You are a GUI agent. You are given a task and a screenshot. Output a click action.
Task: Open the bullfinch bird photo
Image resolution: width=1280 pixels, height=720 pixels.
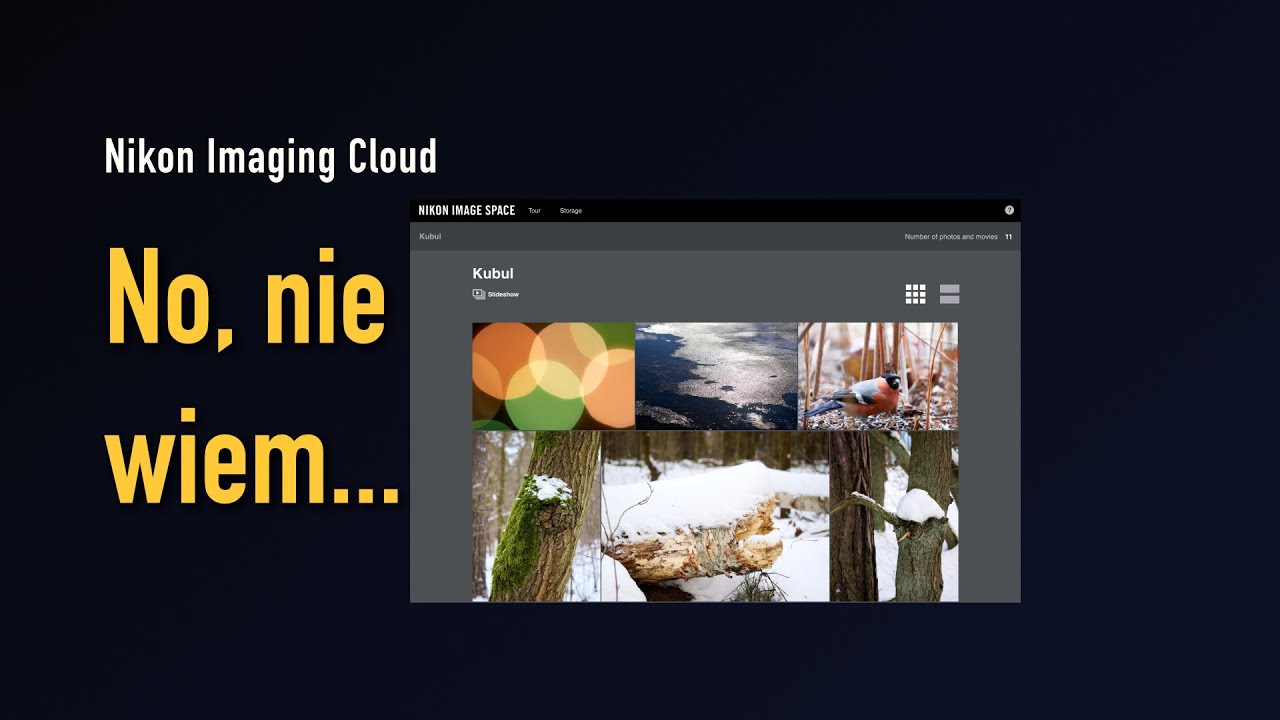878,376
